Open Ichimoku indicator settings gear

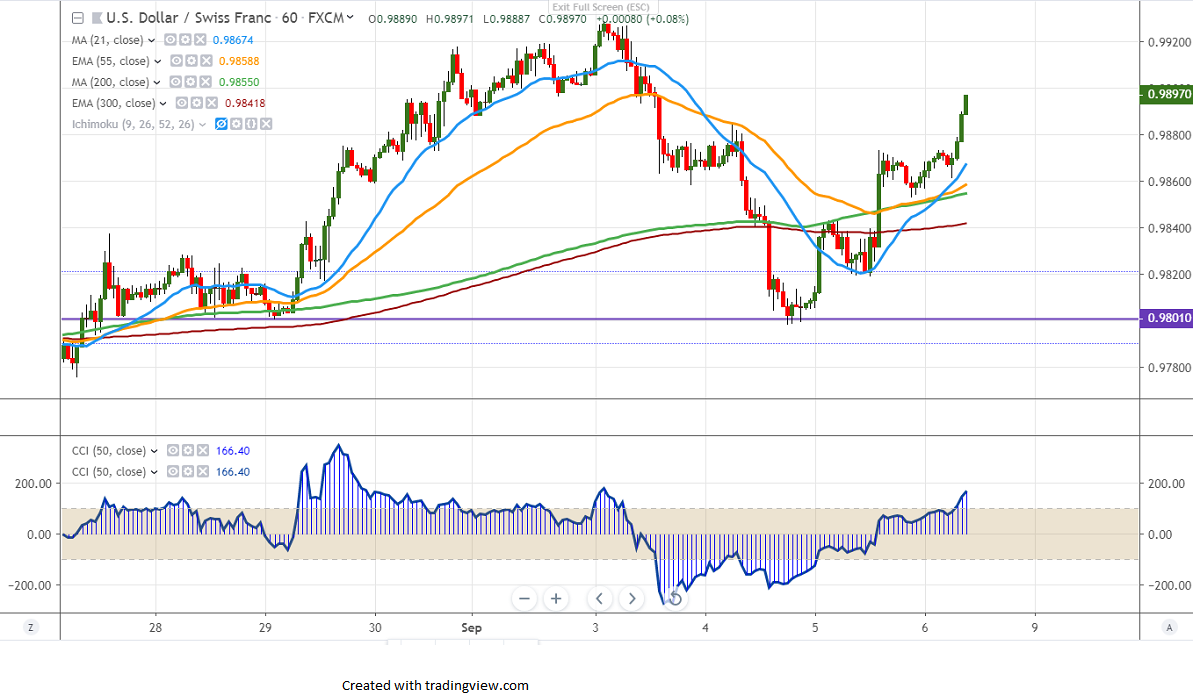(236, 123)
